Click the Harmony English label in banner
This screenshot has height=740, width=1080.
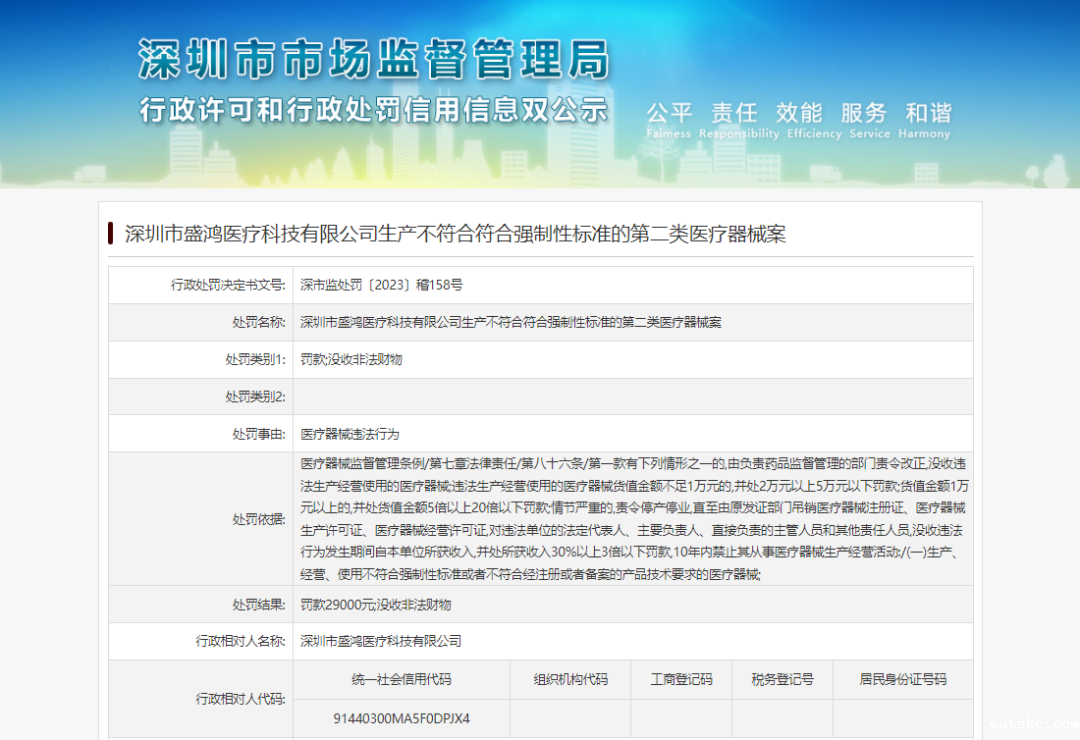click(x=923, y=133)
